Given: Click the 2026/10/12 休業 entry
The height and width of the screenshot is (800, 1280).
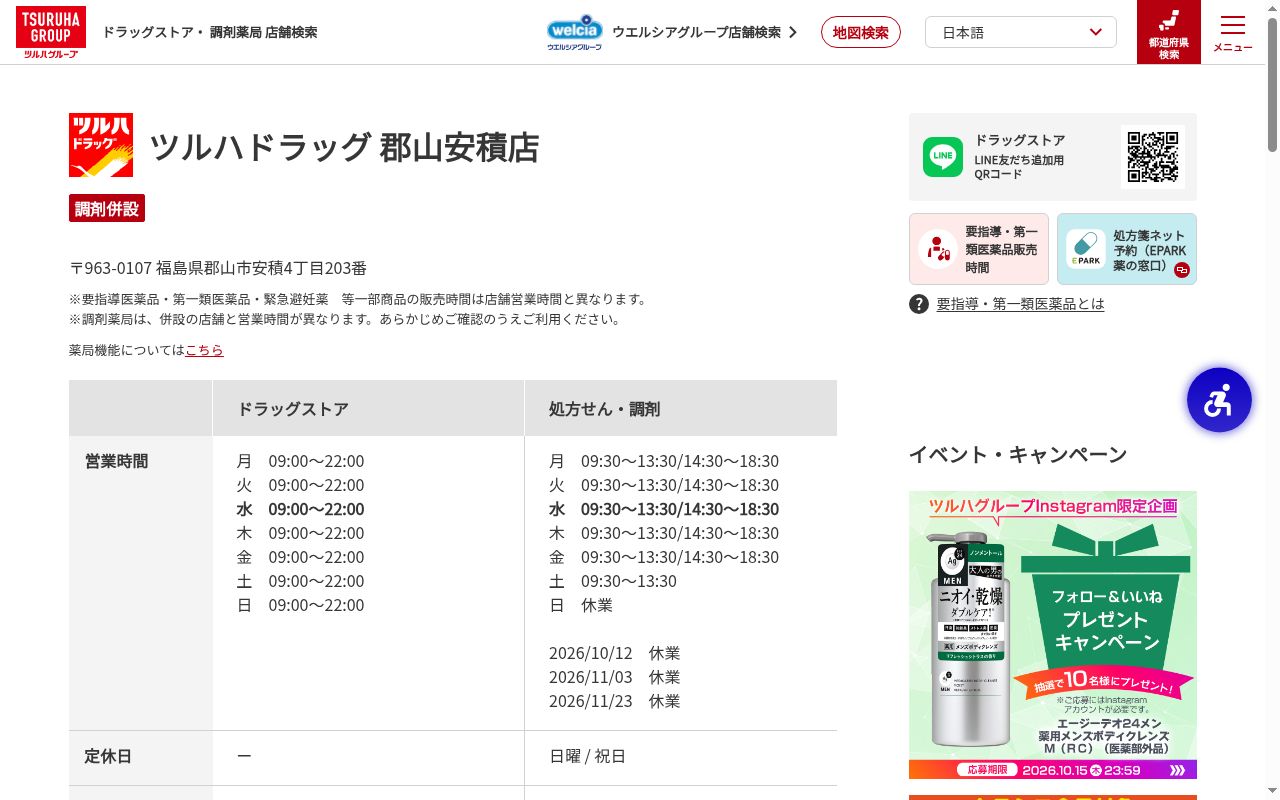Looking at the screenshot, I should (x=614, y=653).
